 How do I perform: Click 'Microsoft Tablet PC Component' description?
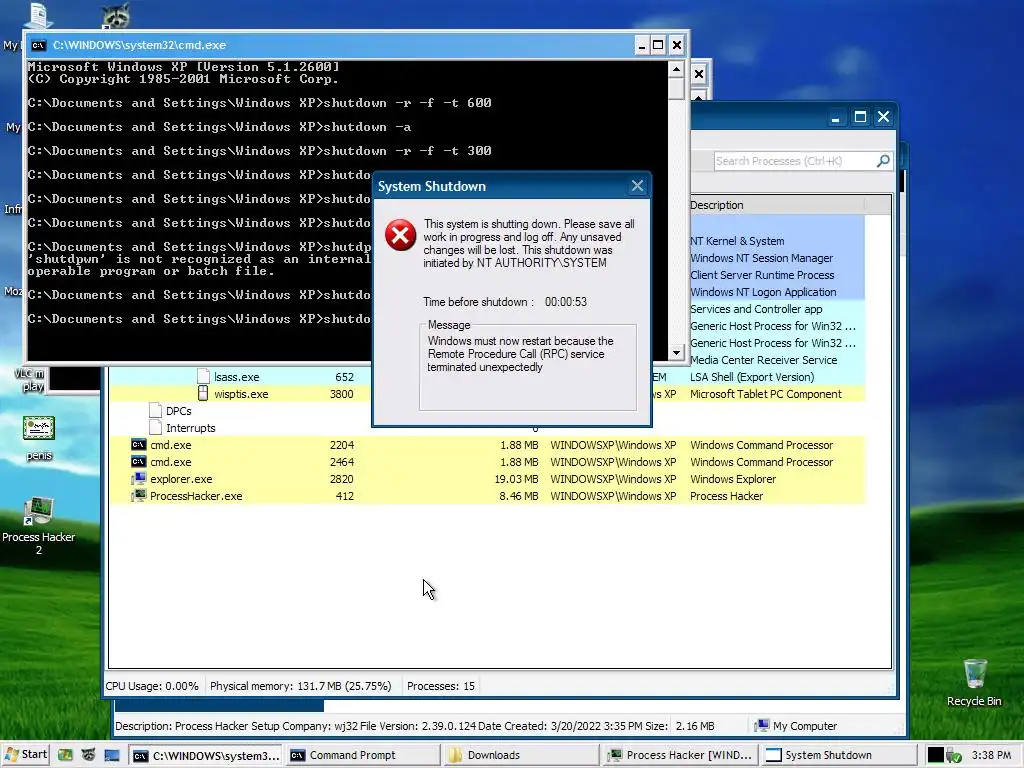(x=766, y=394)
